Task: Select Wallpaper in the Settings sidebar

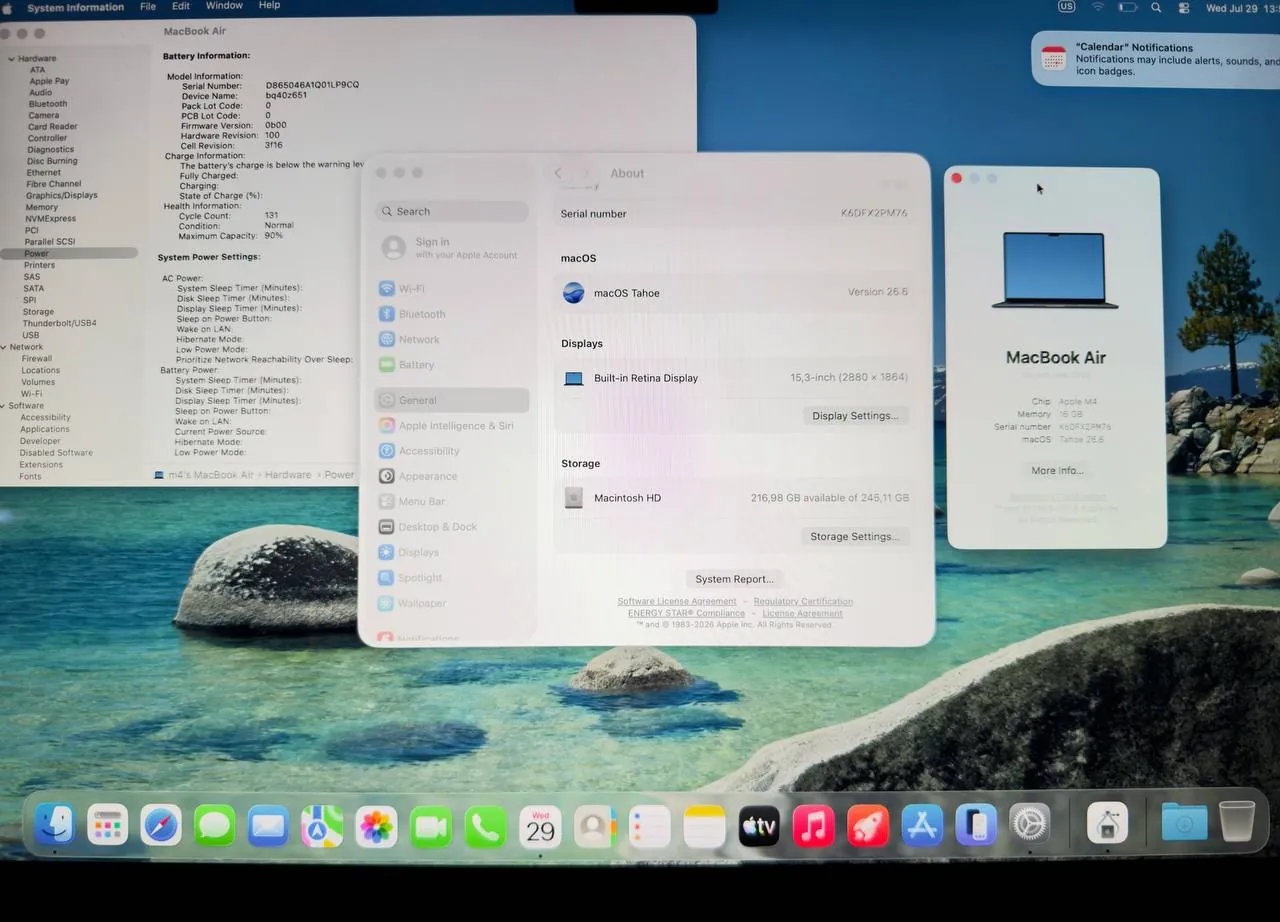Action: point(452,604)
